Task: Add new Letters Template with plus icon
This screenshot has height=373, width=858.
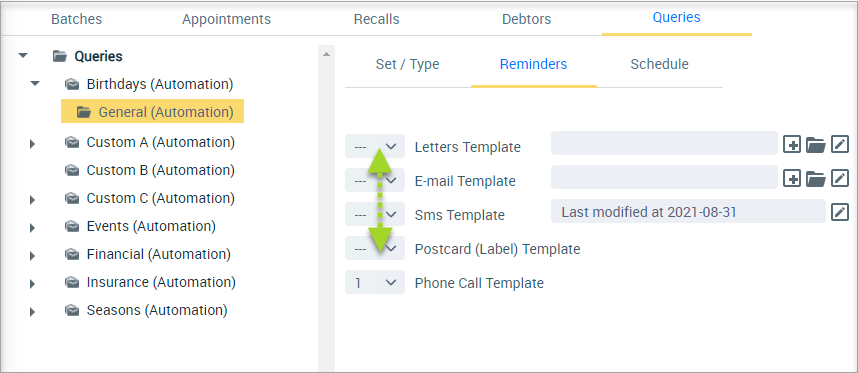Action: [x=792, y=145]
